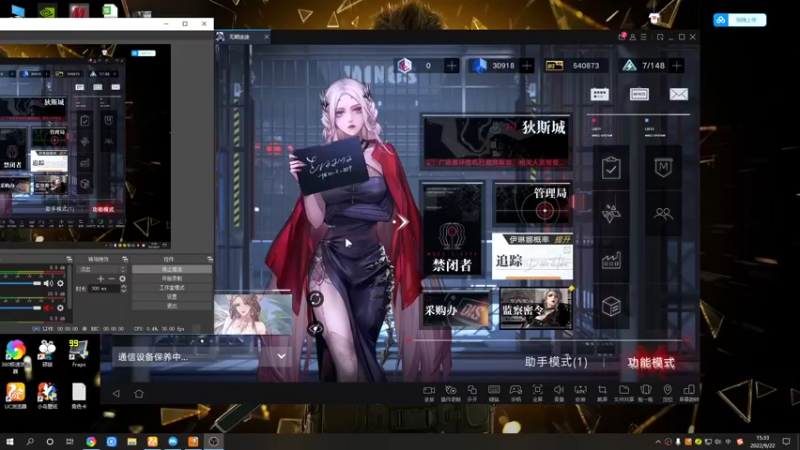
Task: Click OBS studio mode button
Action: click(172, 288)
